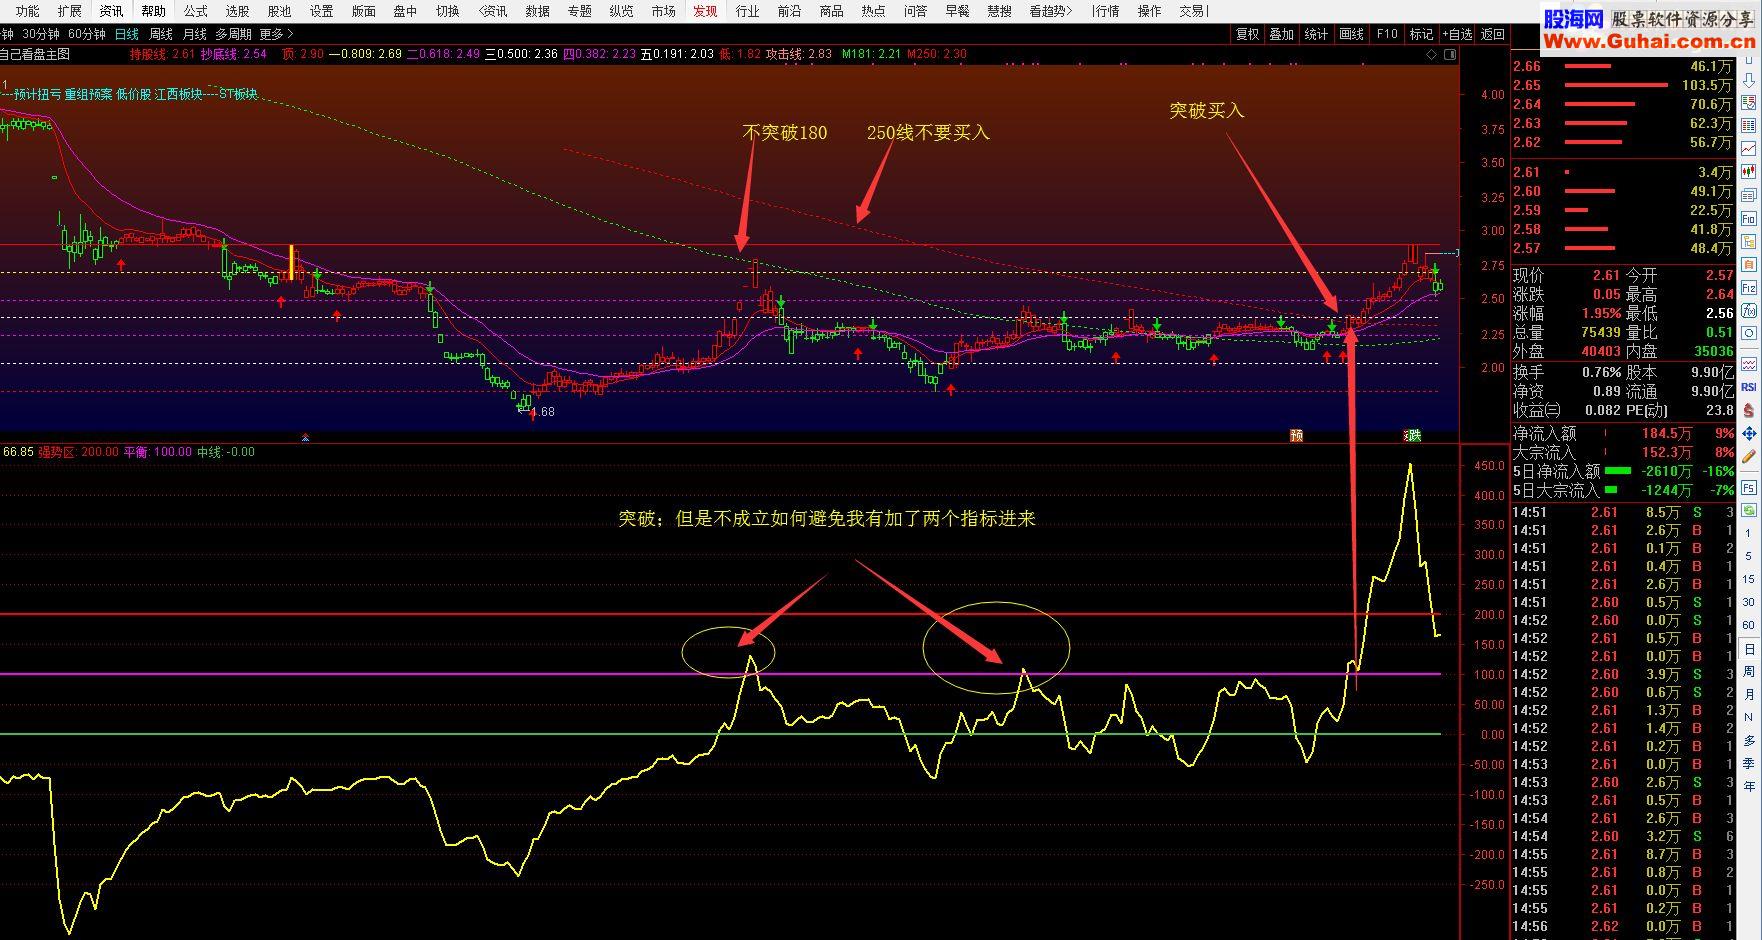Select the 年 yearly period in sidebar
This screenshot has width=1762, height=940.
coord(1749,786)
